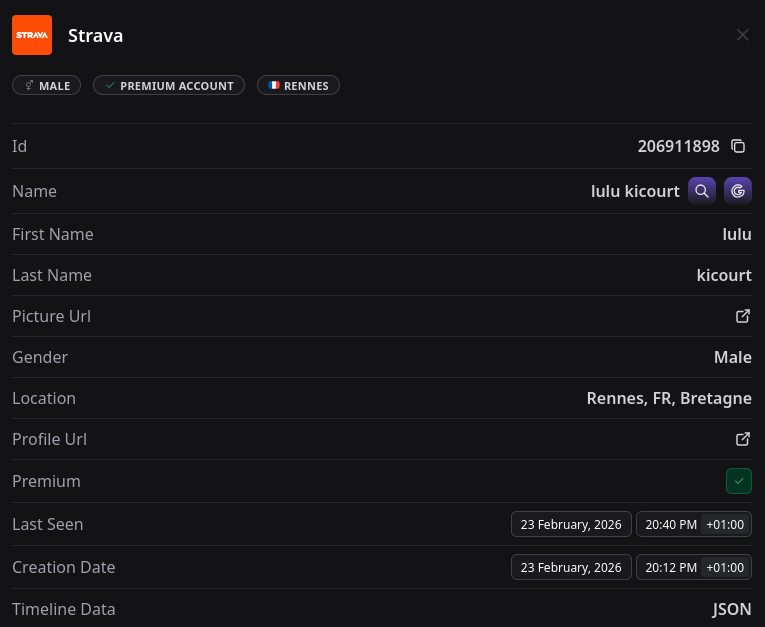Click the MALE tag badge
This screenshot has width=765, height=627.
point(47,86)
